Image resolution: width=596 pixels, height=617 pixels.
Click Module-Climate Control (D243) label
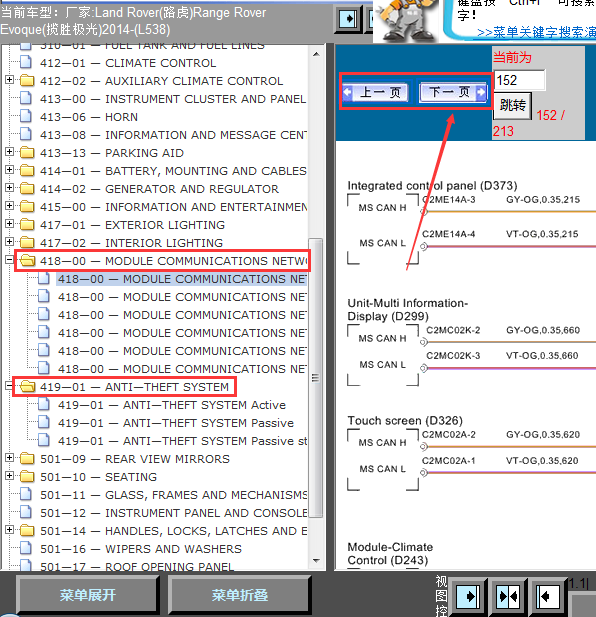click(x=390, y=554)
